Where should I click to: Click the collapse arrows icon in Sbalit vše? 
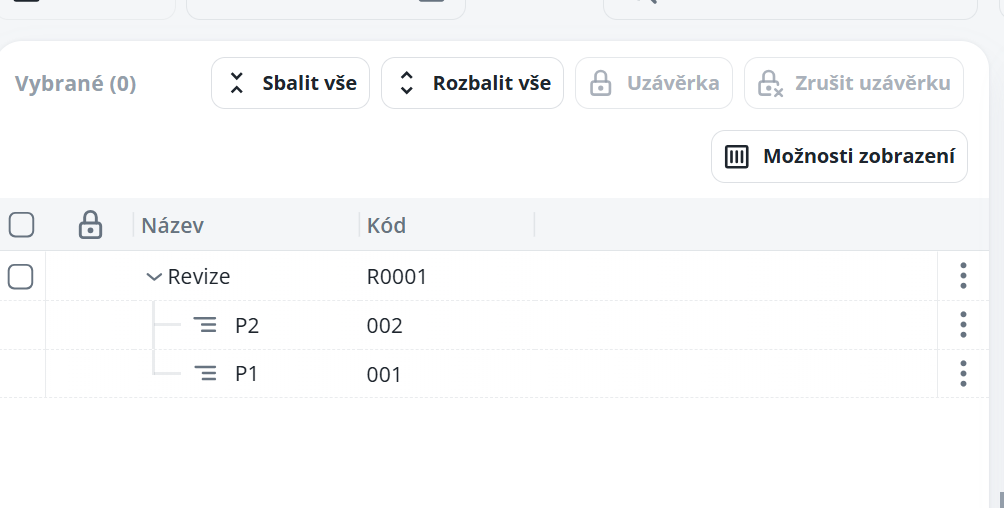[x=237, y=83]
